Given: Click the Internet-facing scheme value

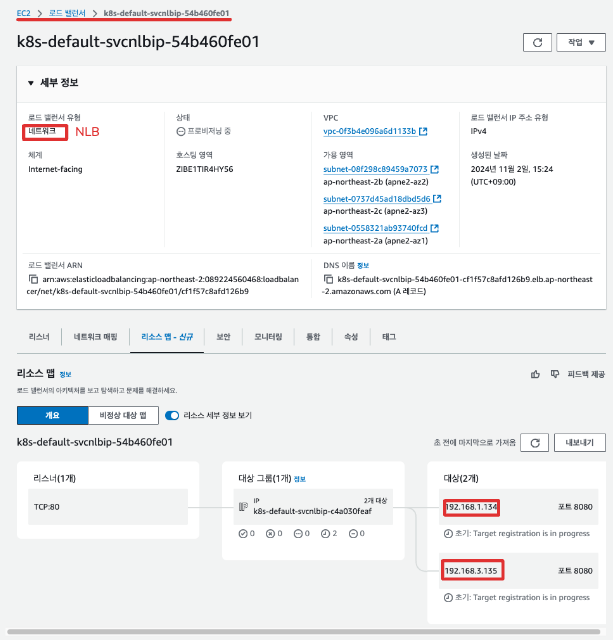Looking at the screenshot, I should tap(55, 169).
